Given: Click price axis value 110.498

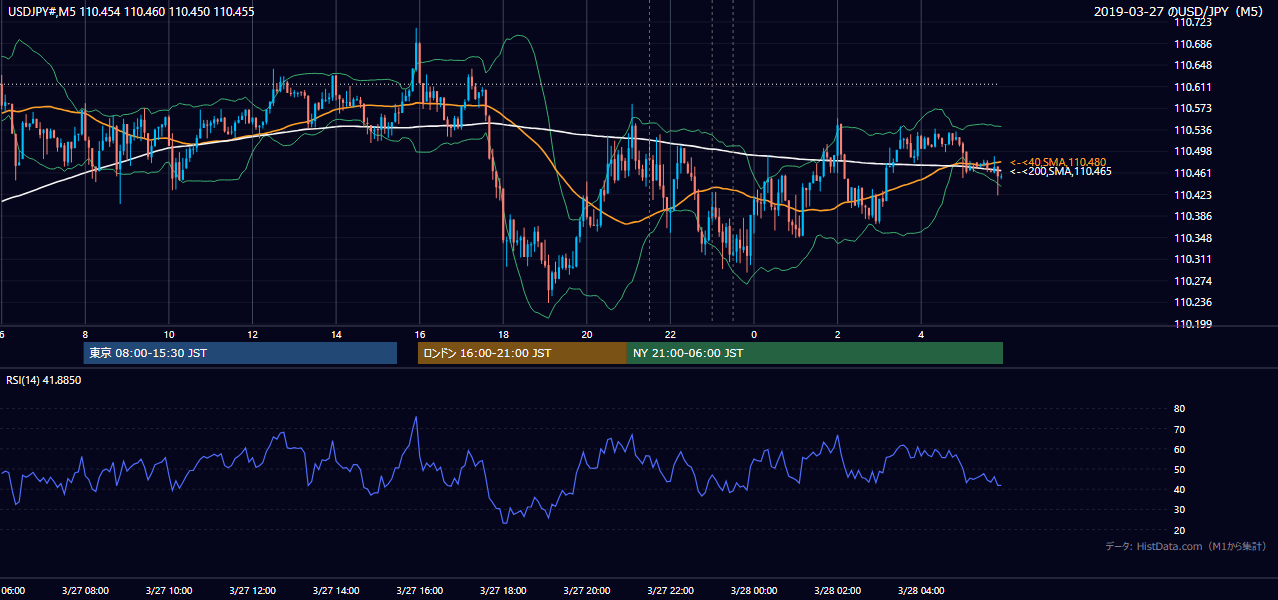Looking at the screenshot, I should click(x=1193, y=152).
